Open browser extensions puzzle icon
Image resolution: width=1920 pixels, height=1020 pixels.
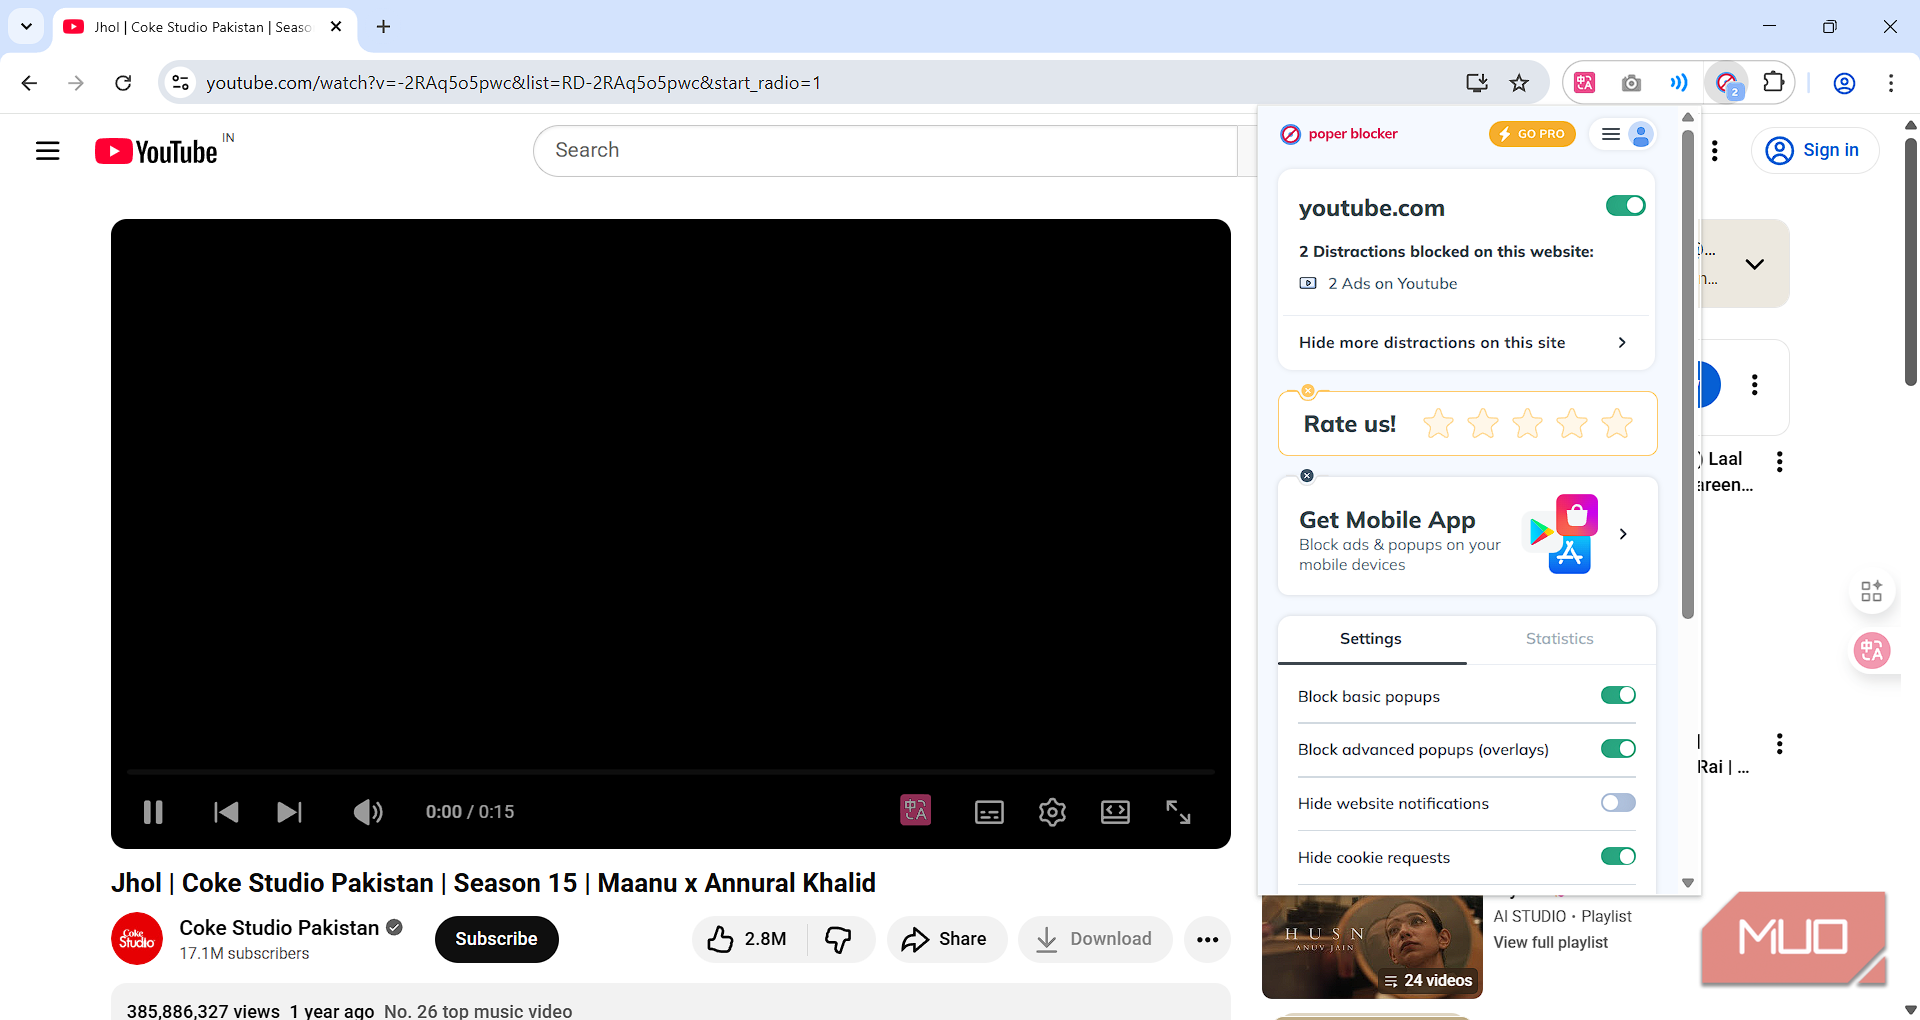click(1774, 83)
